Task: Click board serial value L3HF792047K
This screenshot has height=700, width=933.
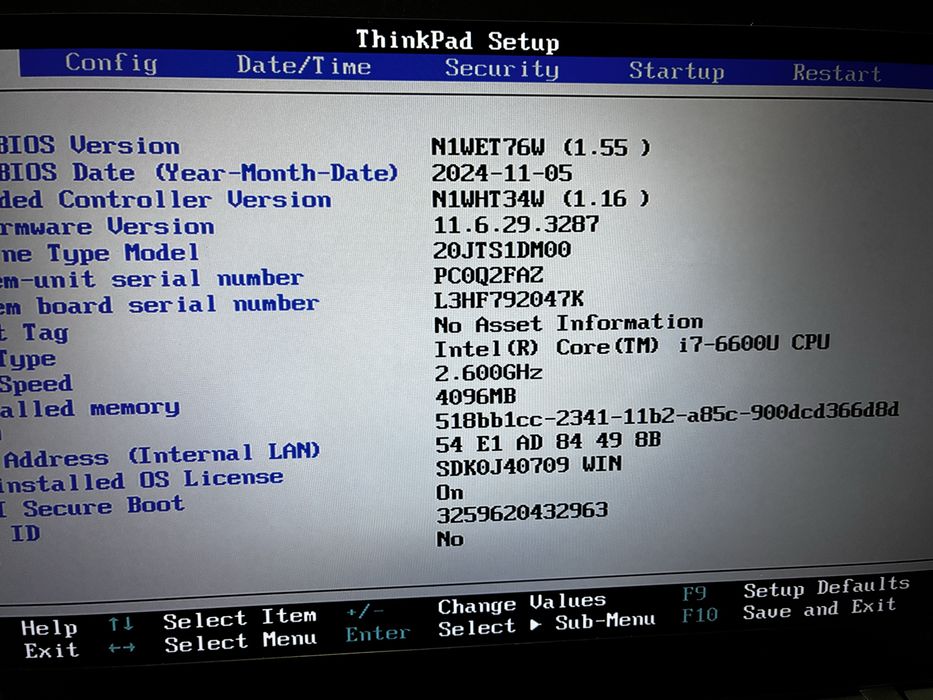Action: click(x=508, y=299)
